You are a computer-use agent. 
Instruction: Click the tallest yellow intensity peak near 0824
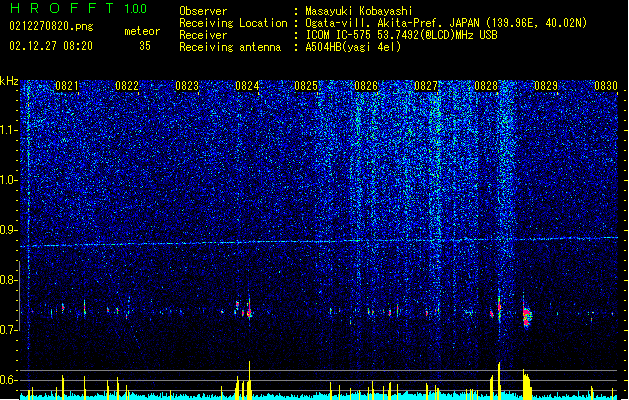pyautogui.click(x=250, y=380)
